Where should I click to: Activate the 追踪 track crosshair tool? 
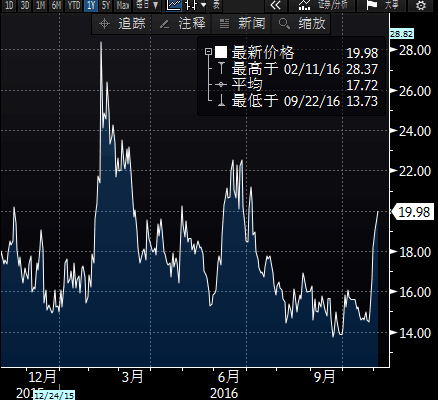point(122,24)
